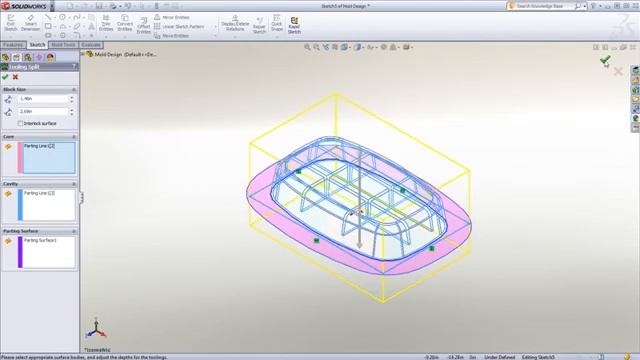640x360 pixels.
Task: Select the Circle sketch tool
Action: click(x=62, y=17)
